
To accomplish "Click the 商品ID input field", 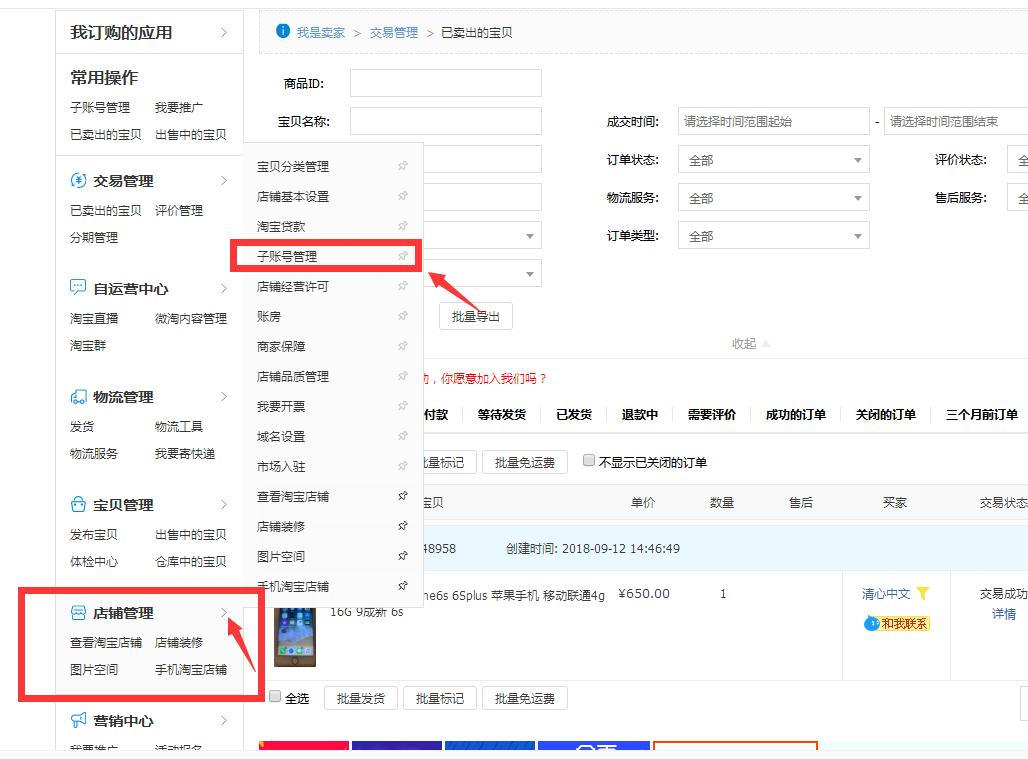I will (445, 82).
